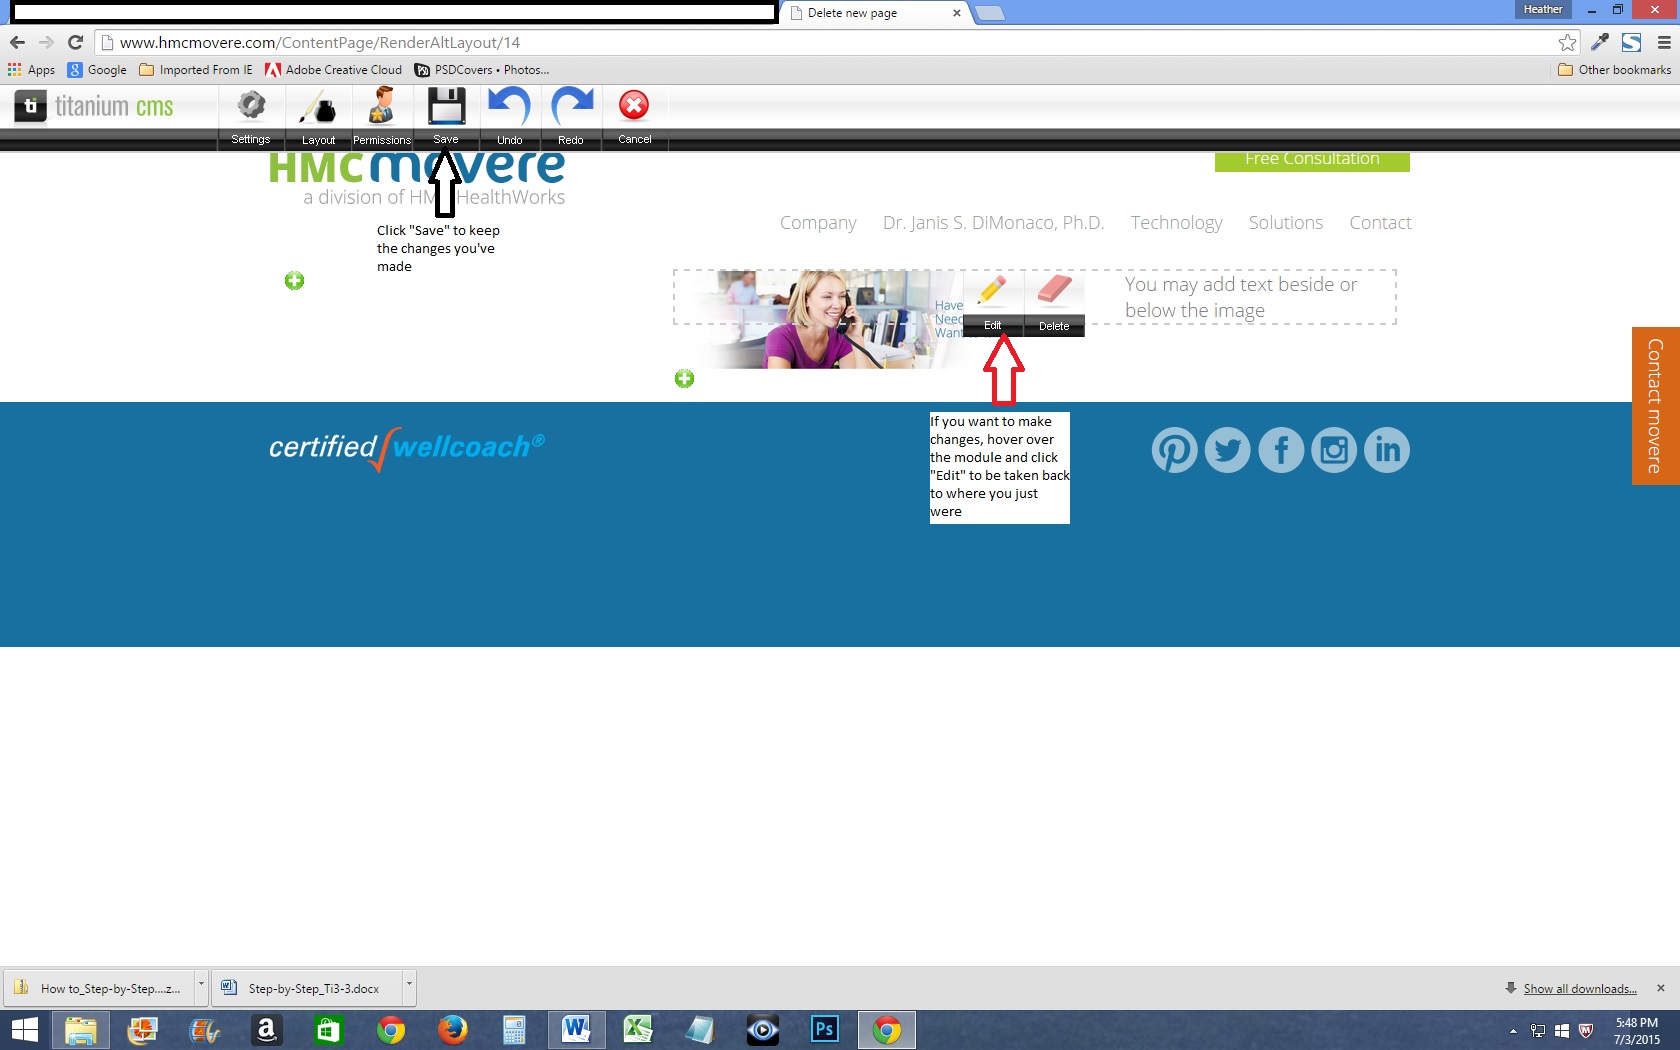Delete the module with the eraser icon
Screen dimensions: 1680x1050
(1054, 294)
